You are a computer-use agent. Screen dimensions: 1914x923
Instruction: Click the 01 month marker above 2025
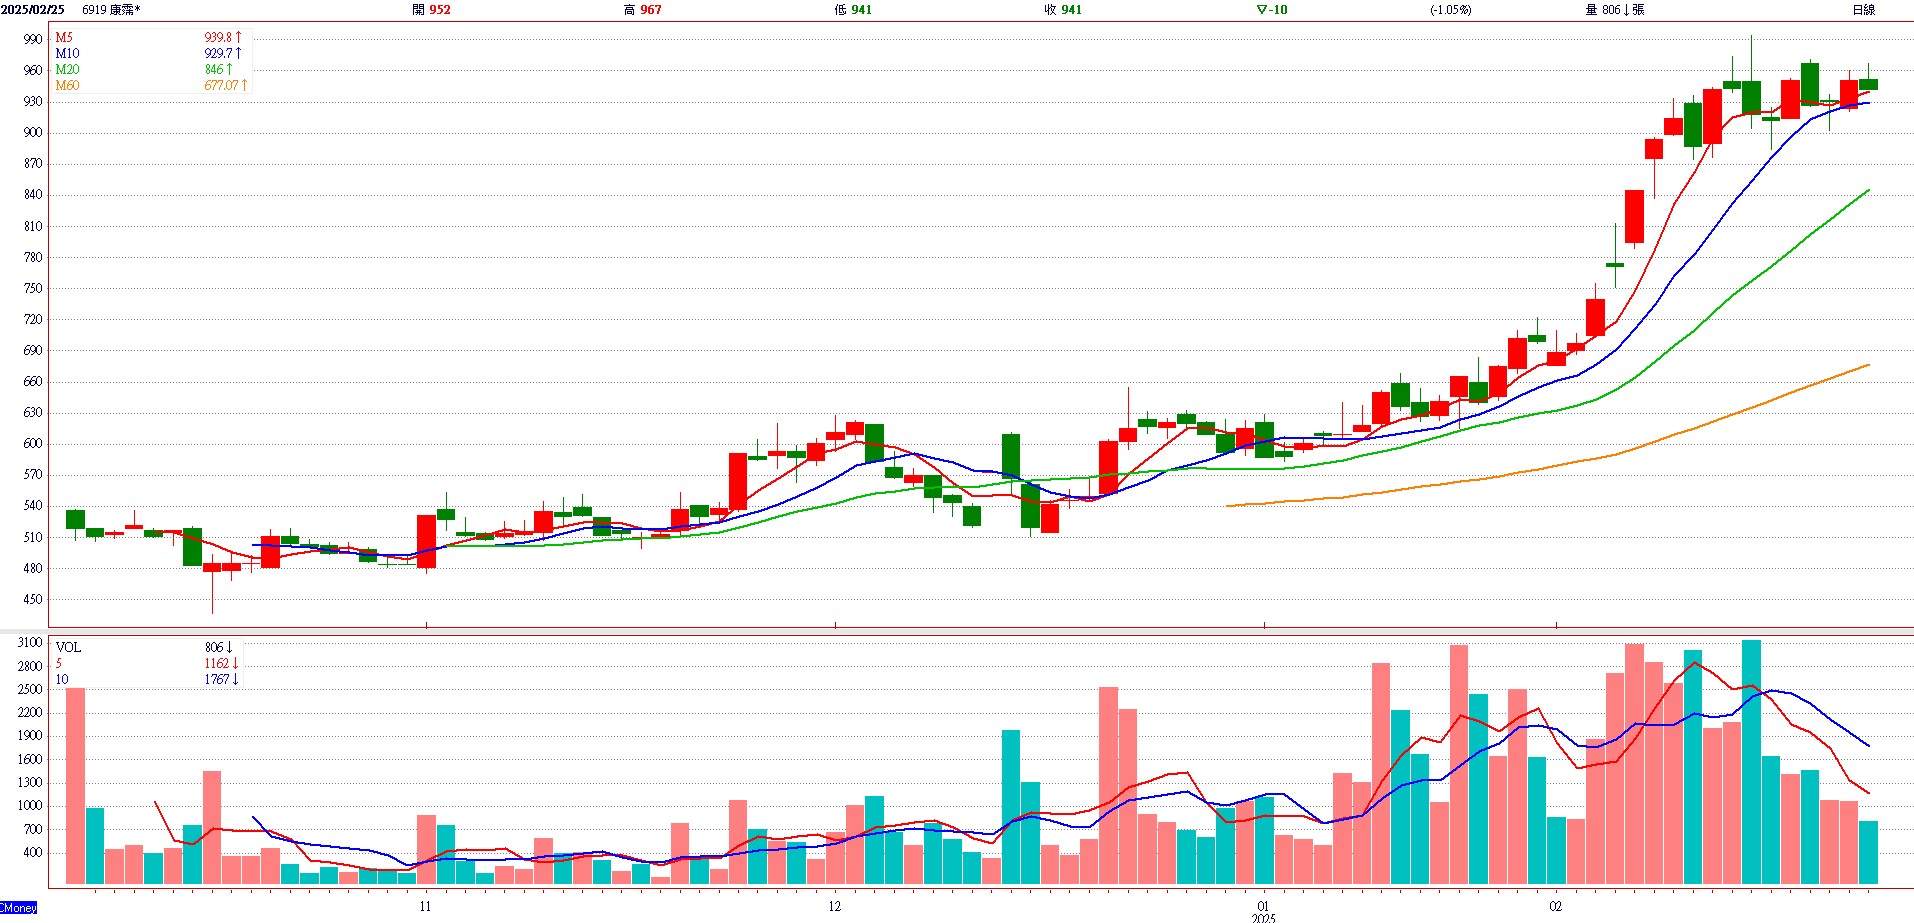point(1263,906)
